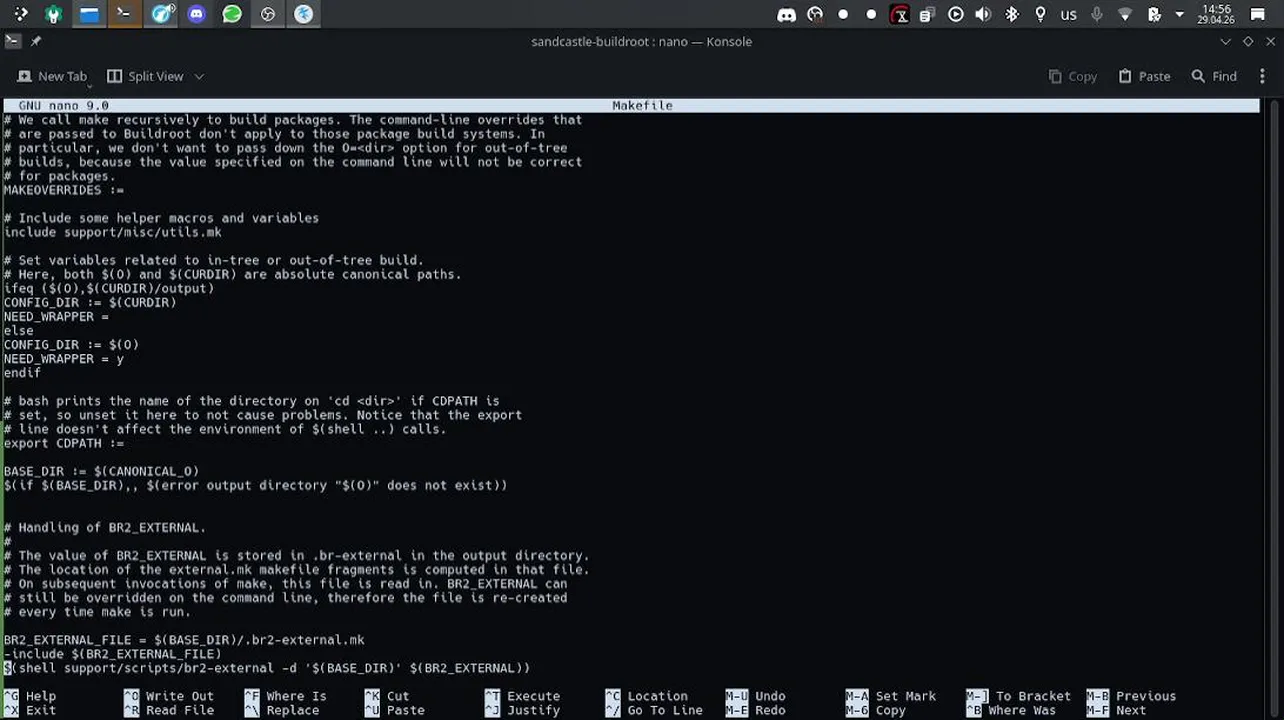Click the 'BR2_EXTERNAL_FILE = $(BASE_DIR)/.br2-external.mk' line
1284x720 pixels.
[184, 640]
